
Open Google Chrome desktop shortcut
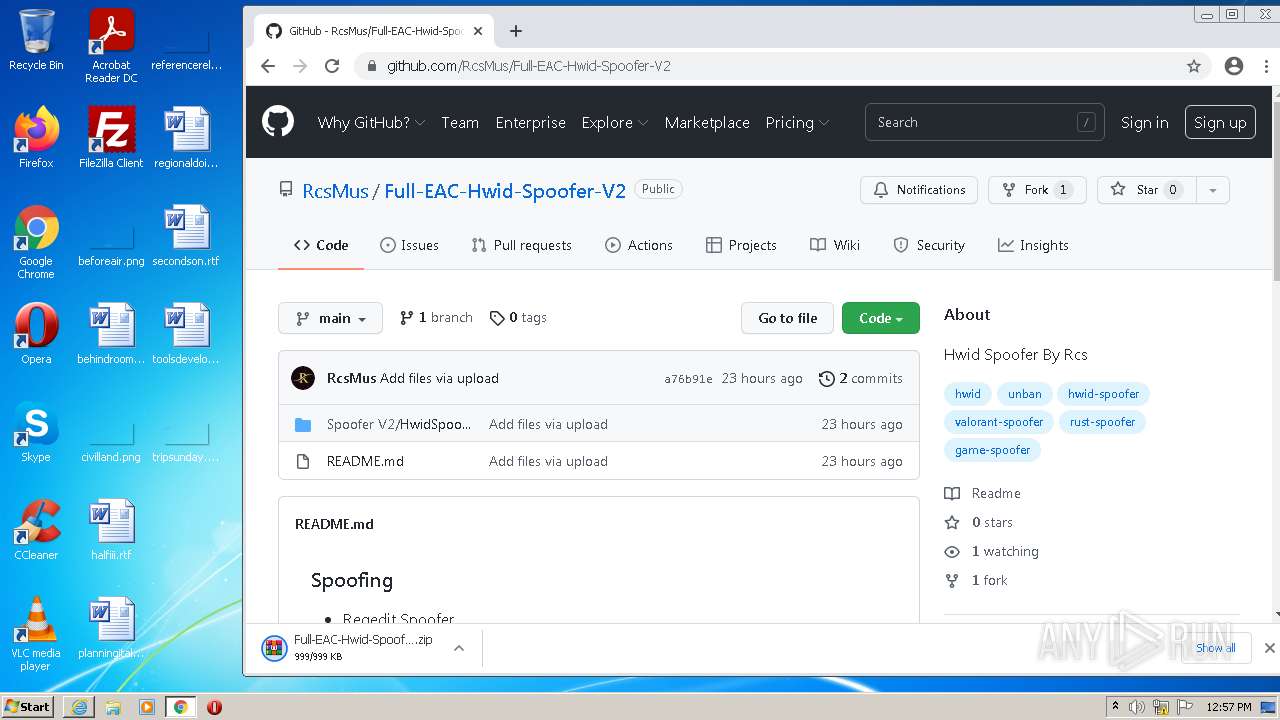tap(36, 243)
